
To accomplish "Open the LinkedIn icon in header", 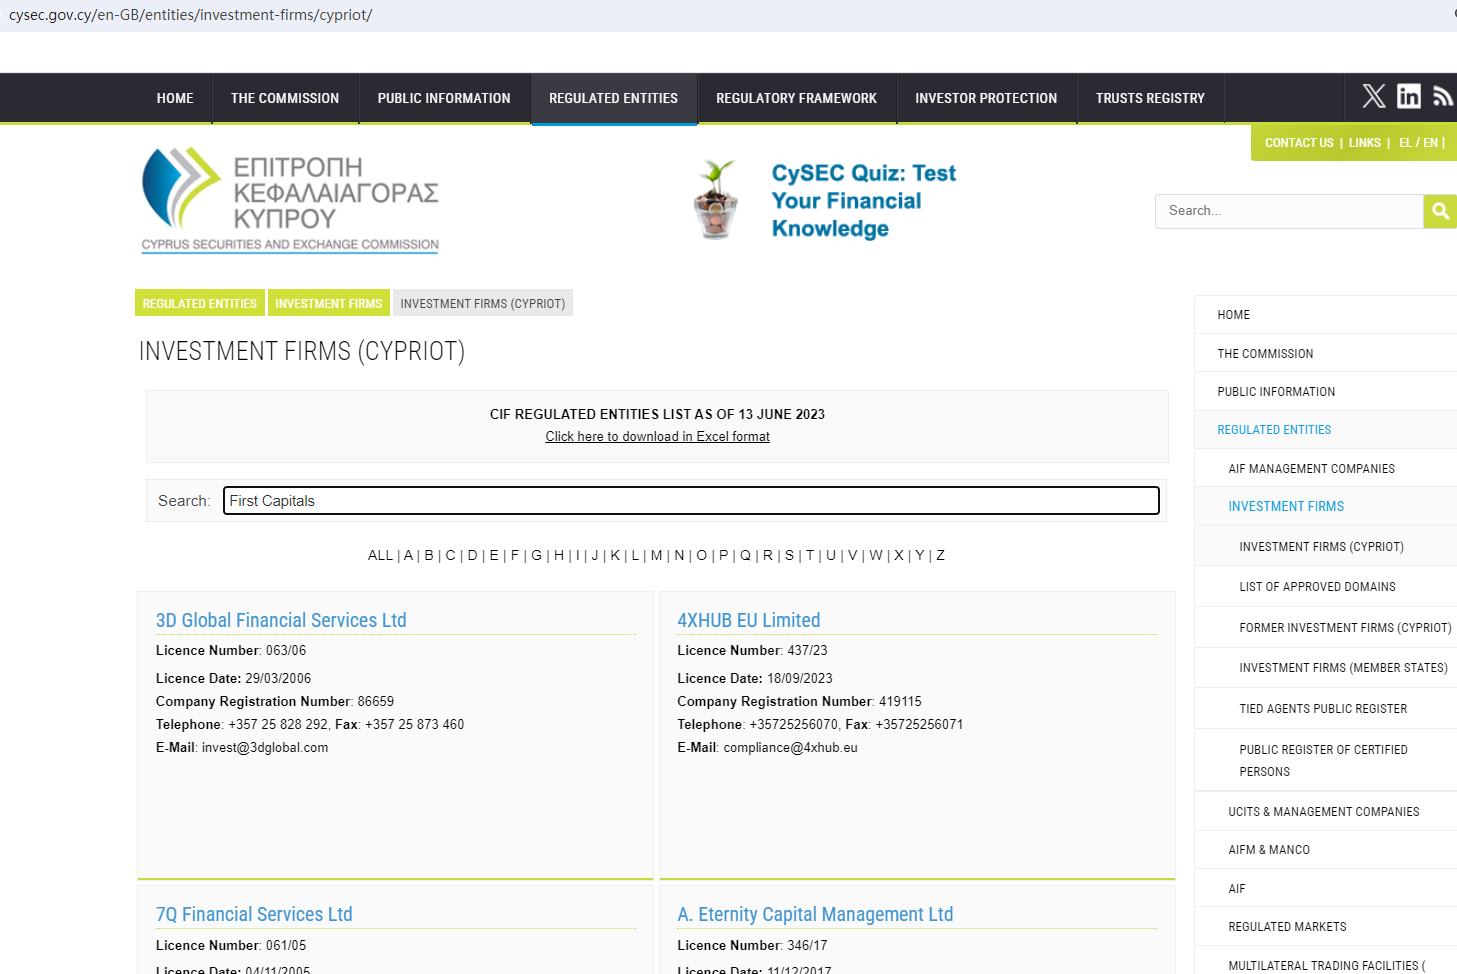I will point(1408,96).
